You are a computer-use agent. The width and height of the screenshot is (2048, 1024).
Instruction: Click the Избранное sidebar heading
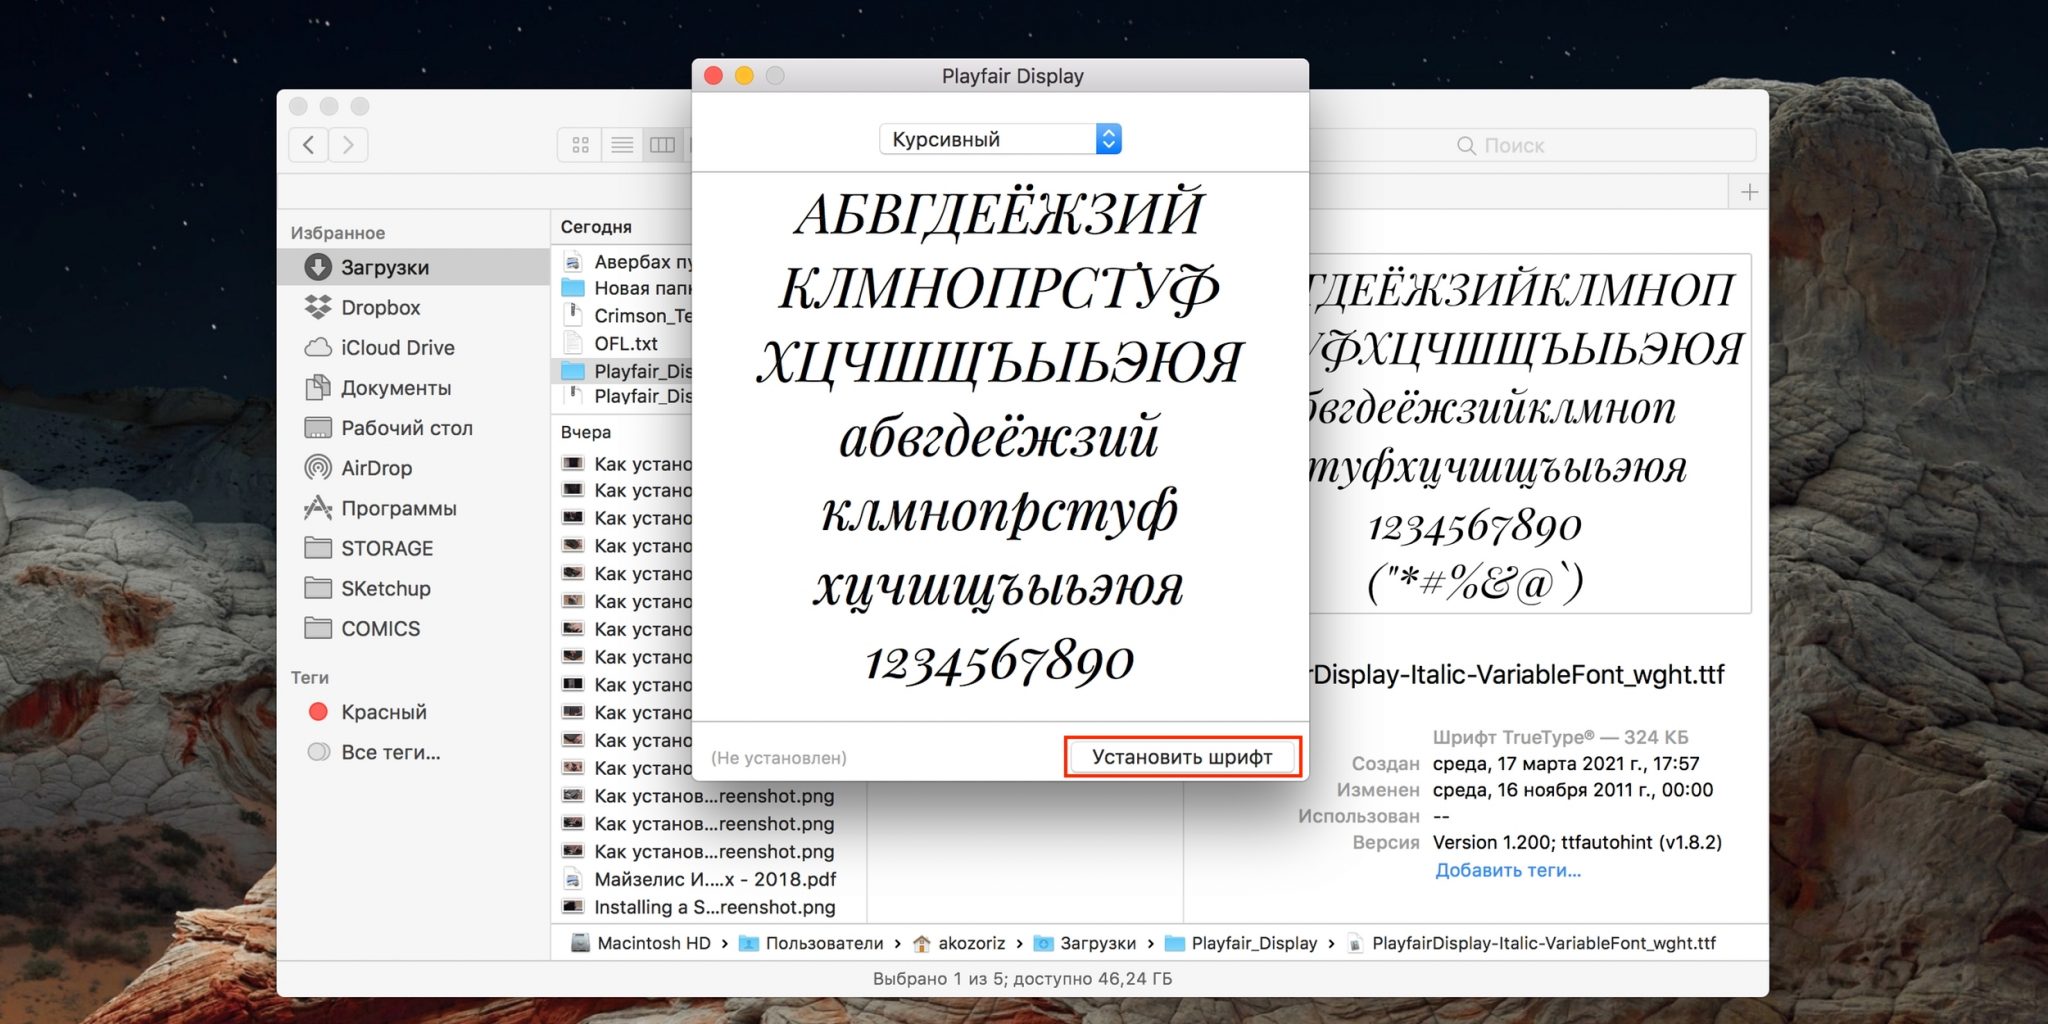(338, 233)
